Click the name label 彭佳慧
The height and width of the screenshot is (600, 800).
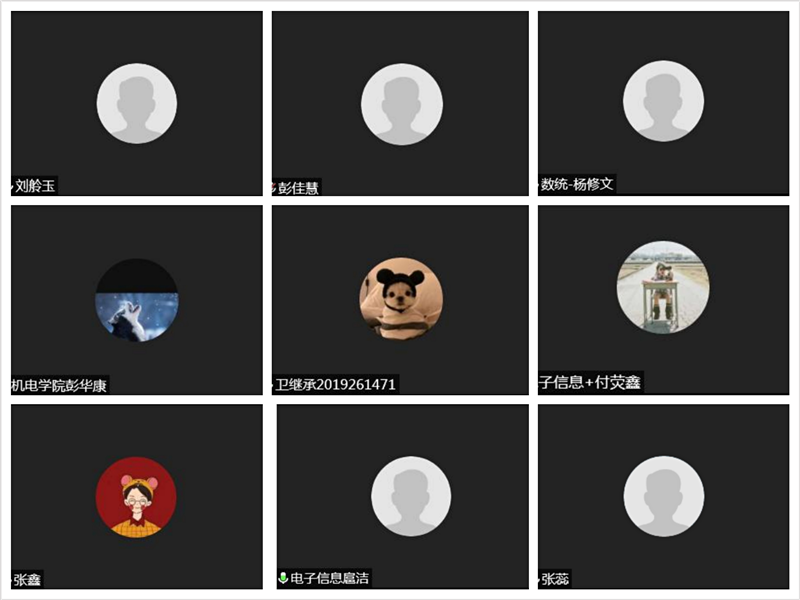click(298, 188)
